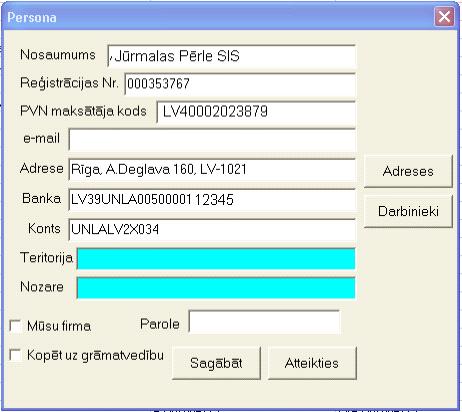Save the record with the Sagābāt button

click(216, 363)
